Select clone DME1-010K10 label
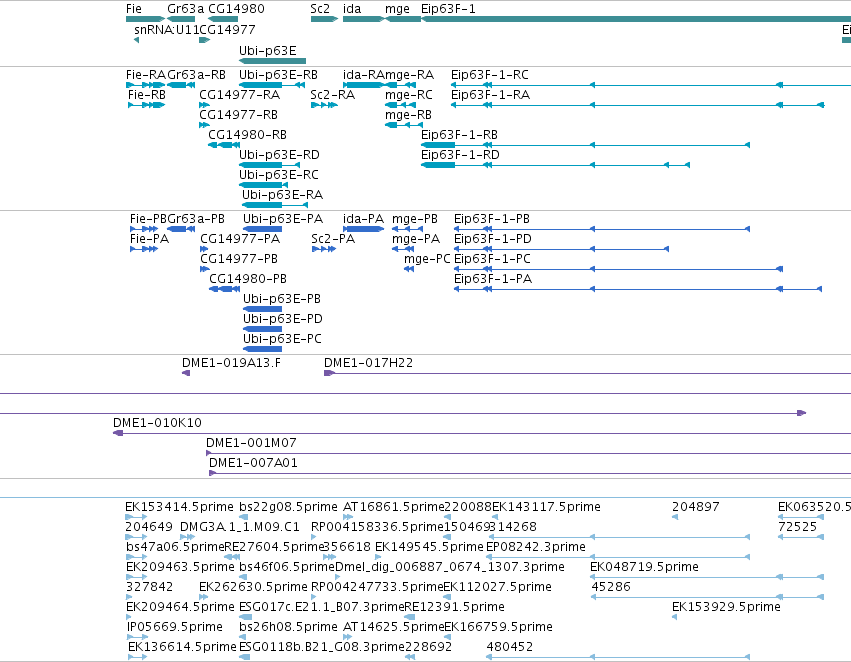 pyautogui.click(x=157, y=422)
